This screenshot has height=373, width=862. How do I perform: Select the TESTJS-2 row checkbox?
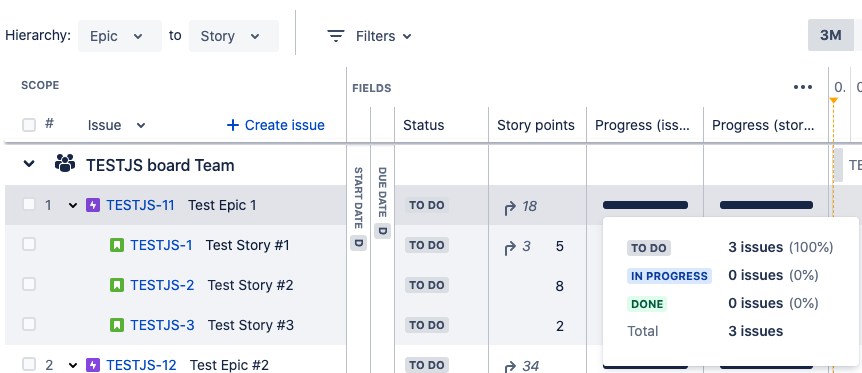click(x=29, y=284)
